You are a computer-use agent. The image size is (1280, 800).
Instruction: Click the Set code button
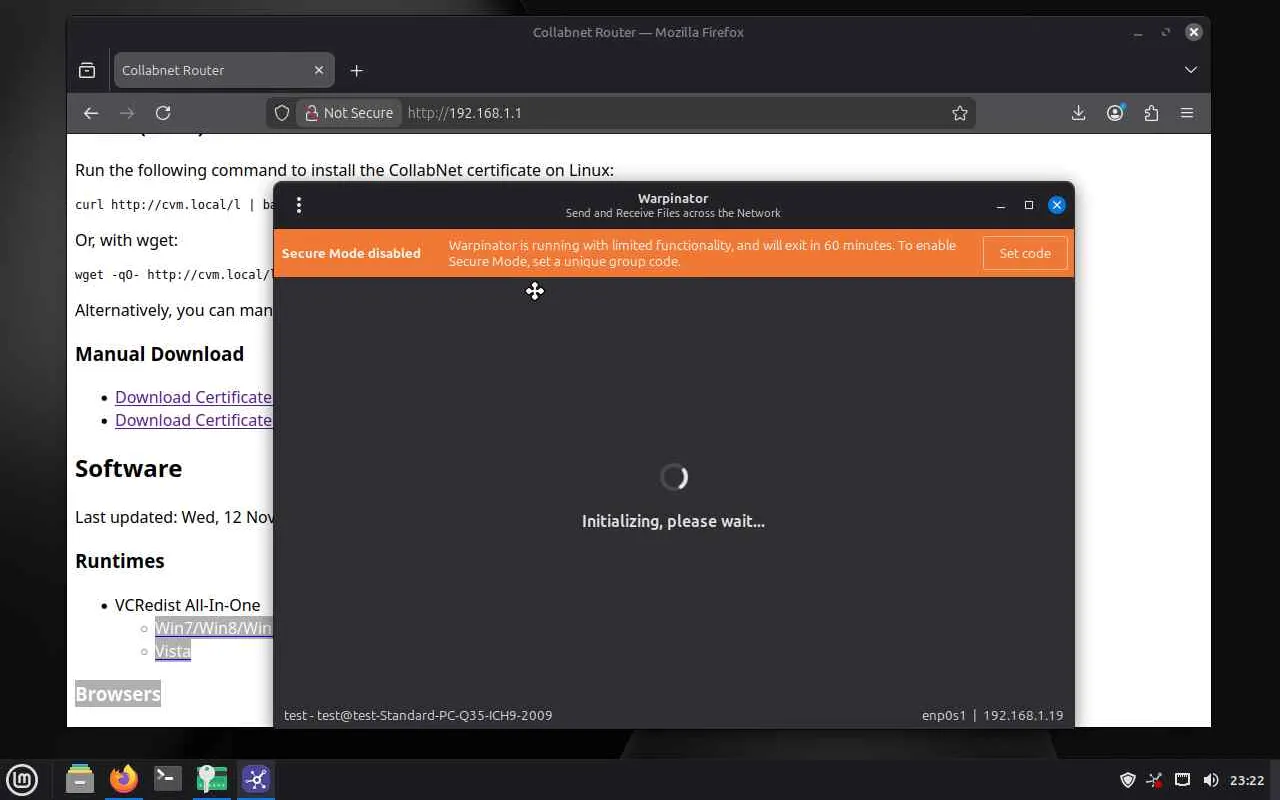tap(1025, 253)
